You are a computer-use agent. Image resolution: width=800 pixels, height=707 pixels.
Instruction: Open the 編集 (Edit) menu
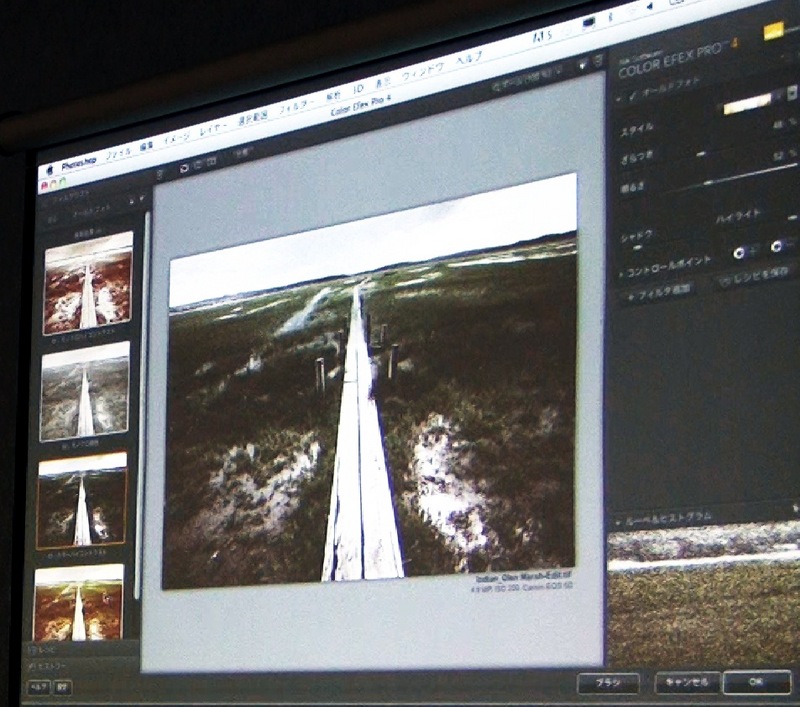(x=146, y=146)
